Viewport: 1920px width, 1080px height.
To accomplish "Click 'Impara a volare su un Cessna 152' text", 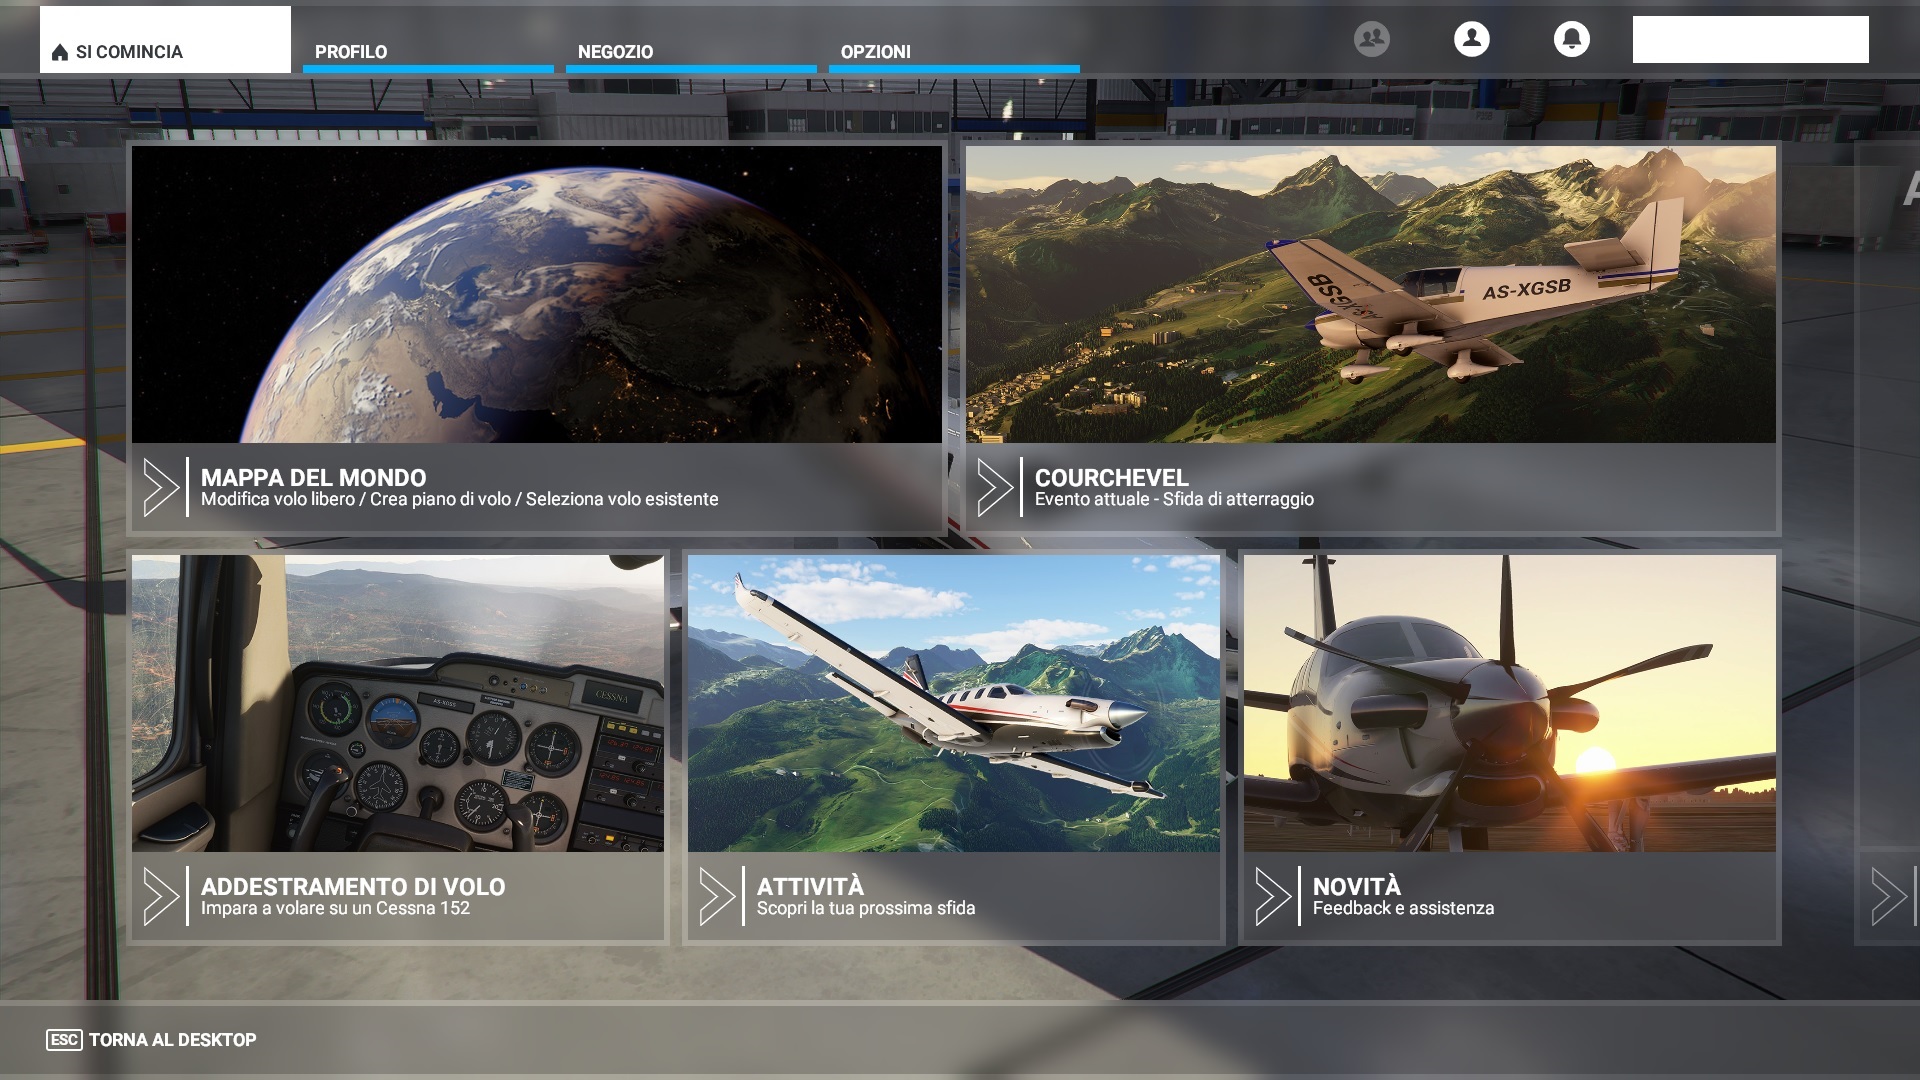I will [x=335, y=908].
